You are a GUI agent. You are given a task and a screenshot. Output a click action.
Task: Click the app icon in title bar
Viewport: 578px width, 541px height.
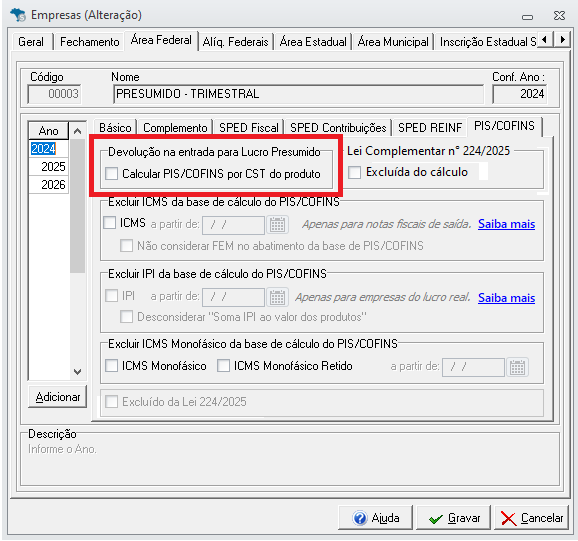pos(18,15)
